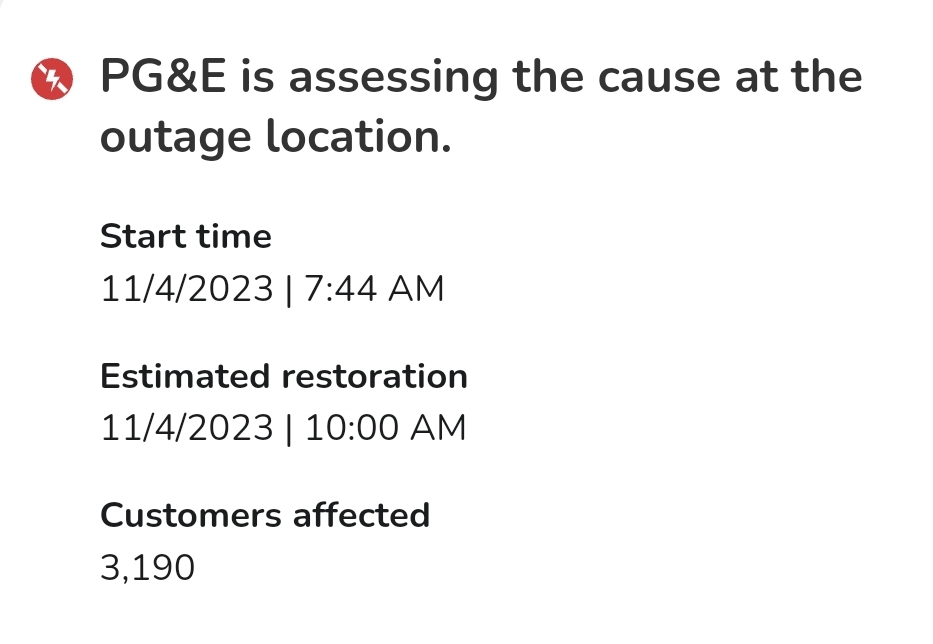This screenshot has height=644, width=933.
Task: Click the word 'location.' in the heading
Action: [x=359, y=136]
